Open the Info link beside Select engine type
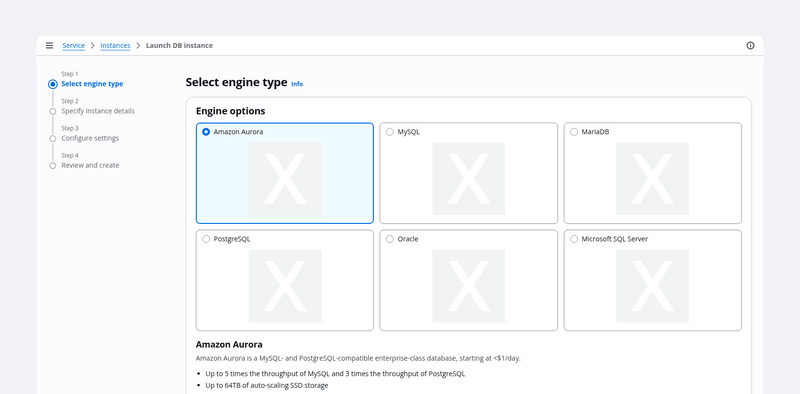Screen dimensions: 800x394 297,84
